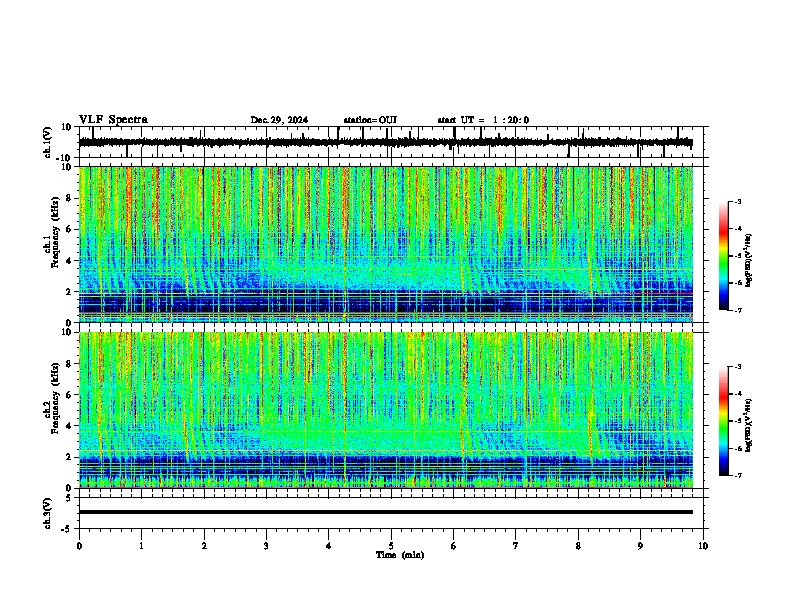Select the date text "Dec. 29, 2024"

pos(279,120)
